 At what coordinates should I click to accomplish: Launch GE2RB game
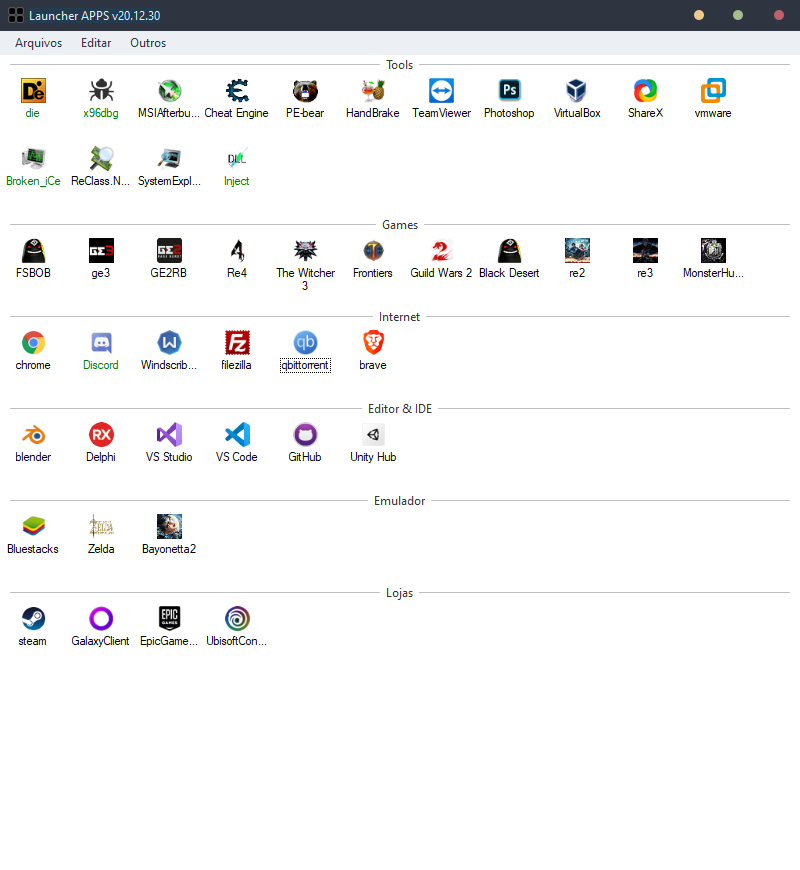[x=169, y=250]
